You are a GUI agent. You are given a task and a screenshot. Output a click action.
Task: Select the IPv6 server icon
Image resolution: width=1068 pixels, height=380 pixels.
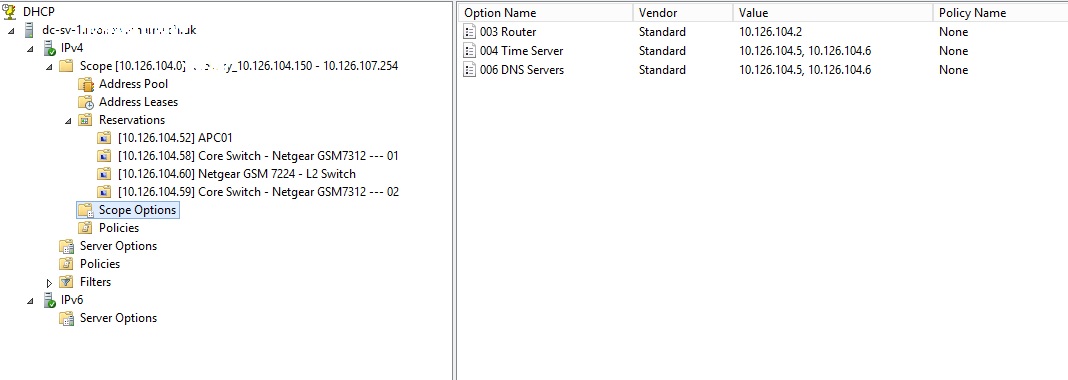[50, 300]
